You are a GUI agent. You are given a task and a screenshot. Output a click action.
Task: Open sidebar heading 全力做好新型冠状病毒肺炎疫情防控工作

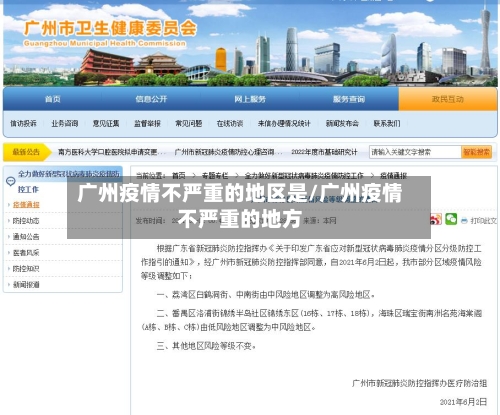point(69,181)
